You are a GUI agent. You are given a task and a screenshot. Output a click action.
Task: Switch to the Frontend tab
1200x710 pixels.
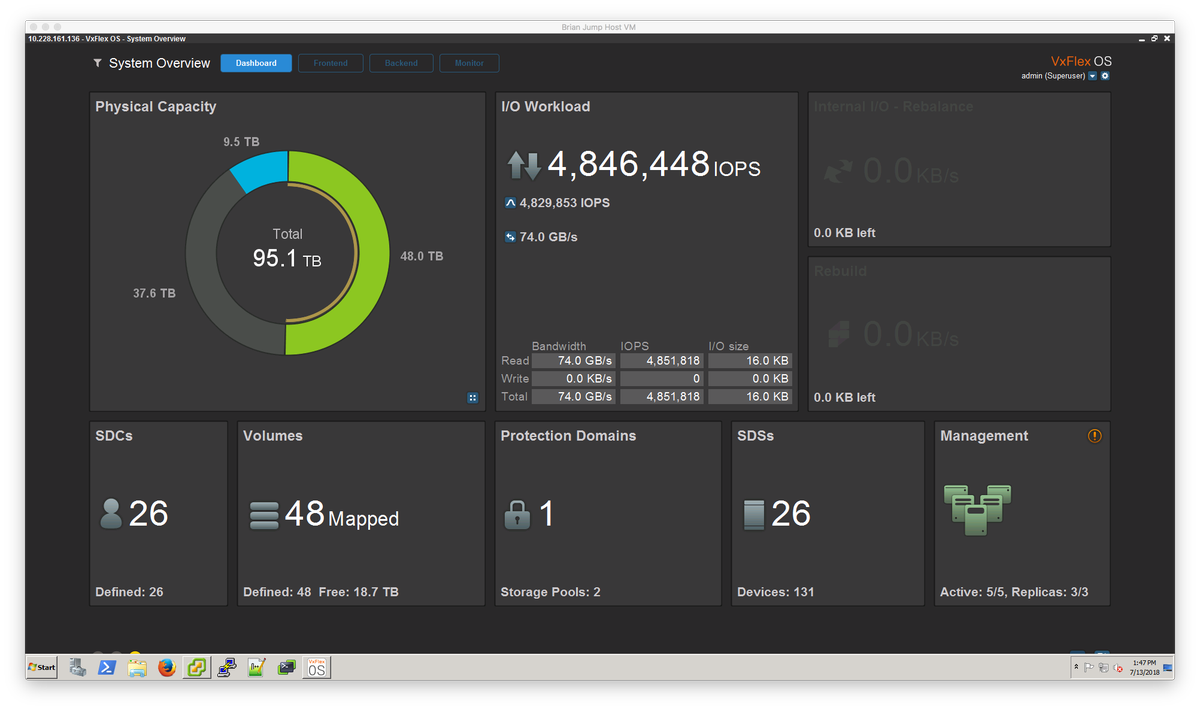(330, 62)
